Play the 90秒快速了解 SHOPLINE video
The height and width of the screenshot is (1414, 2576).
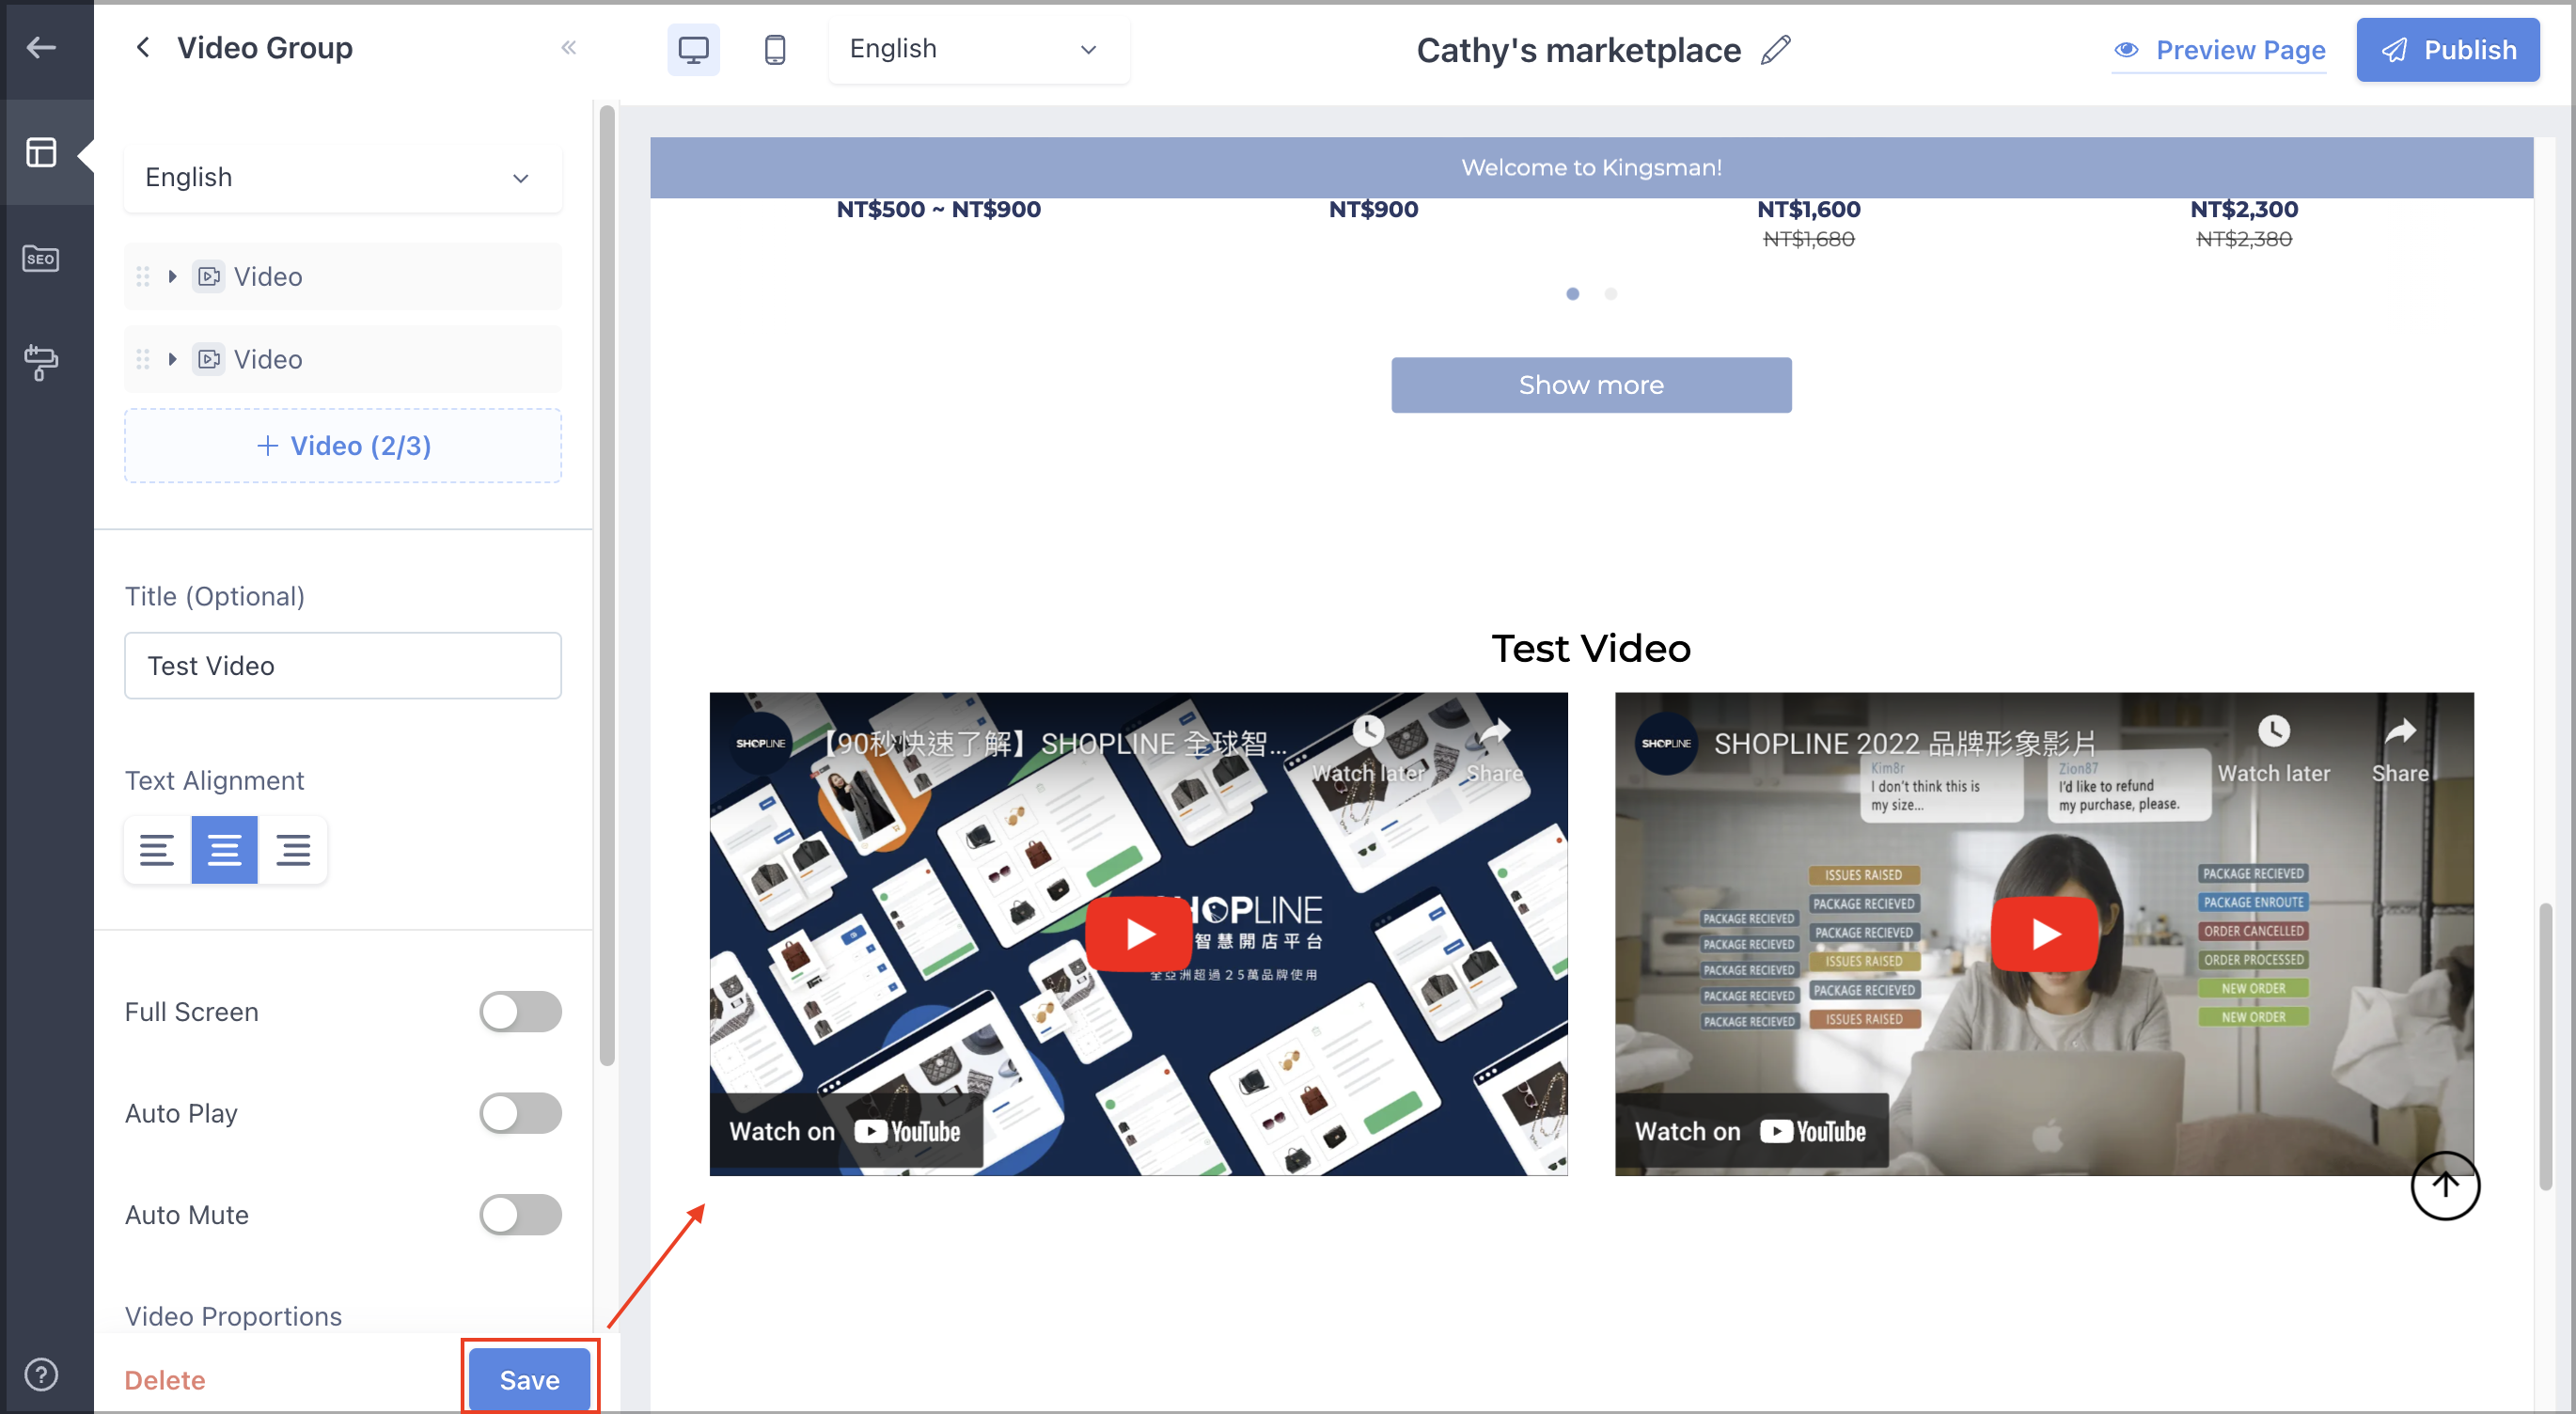pos(1139,933)
